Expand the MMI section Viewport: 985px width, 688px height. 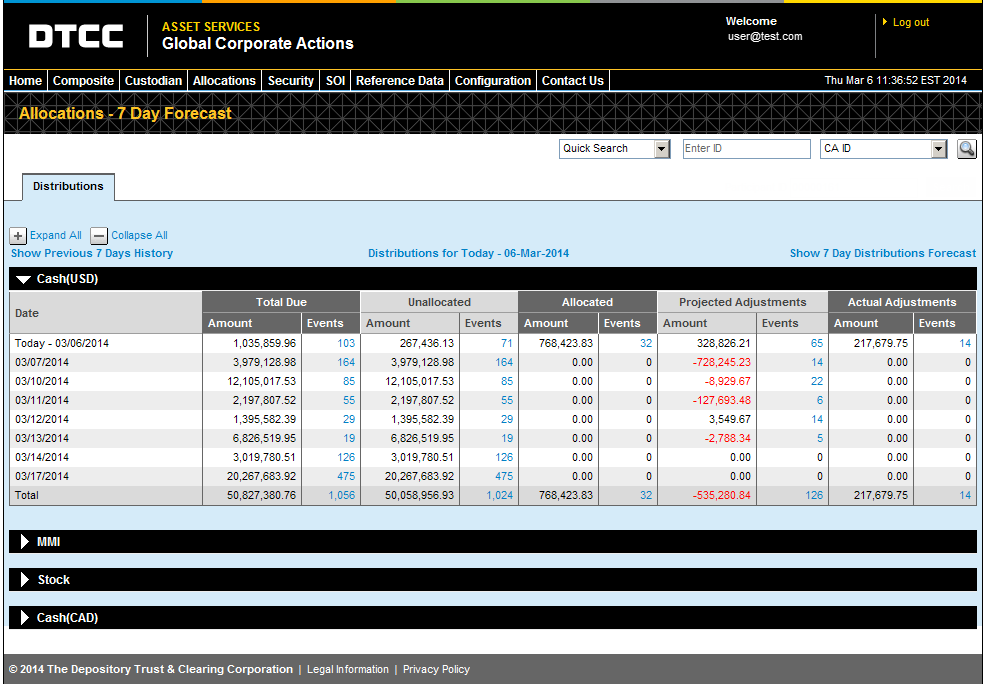point(25,542)
